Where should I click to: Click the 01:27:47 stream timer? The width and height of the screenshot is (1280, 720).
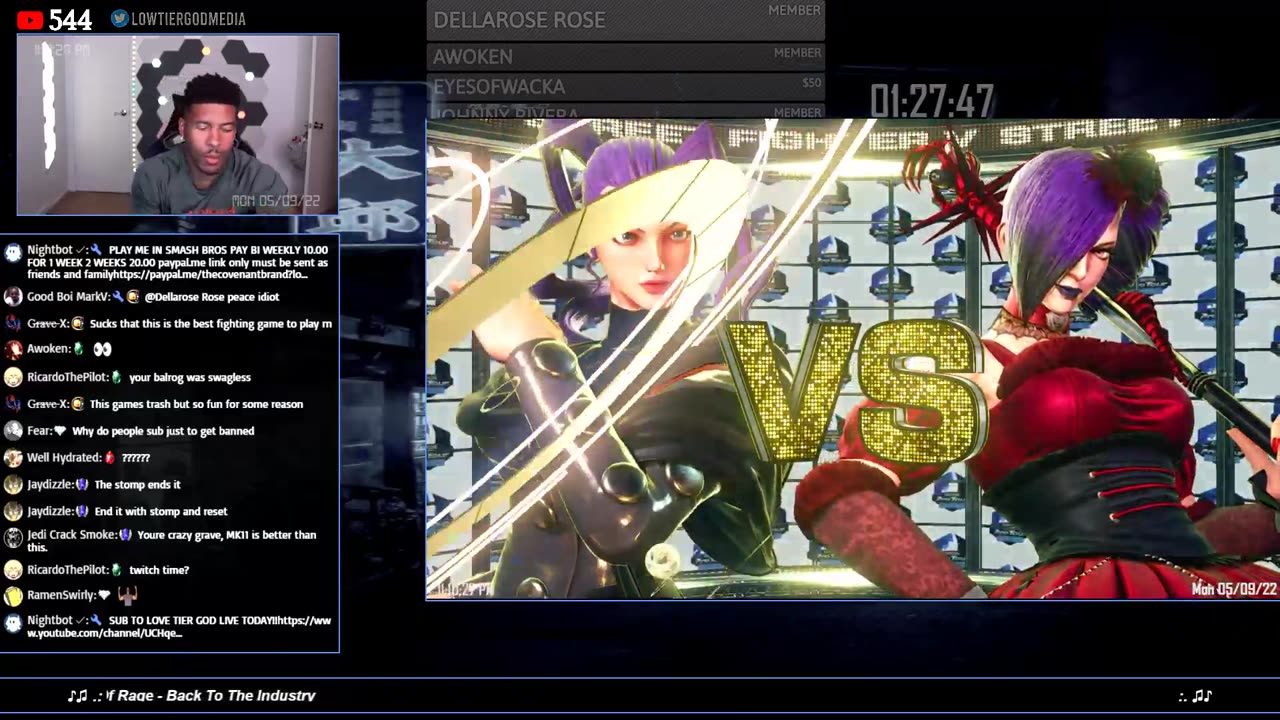[x=931, y=101]
